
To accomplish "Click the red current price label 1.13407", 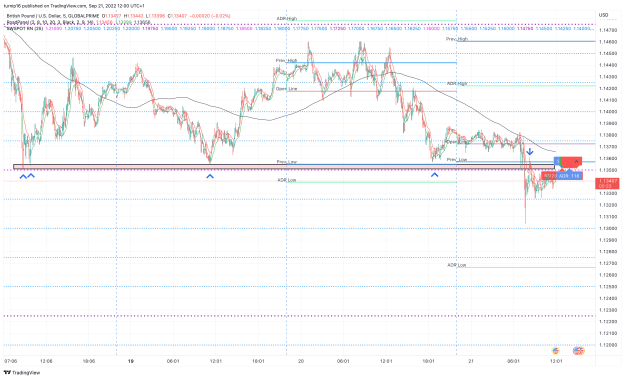I will coord(607,183).
